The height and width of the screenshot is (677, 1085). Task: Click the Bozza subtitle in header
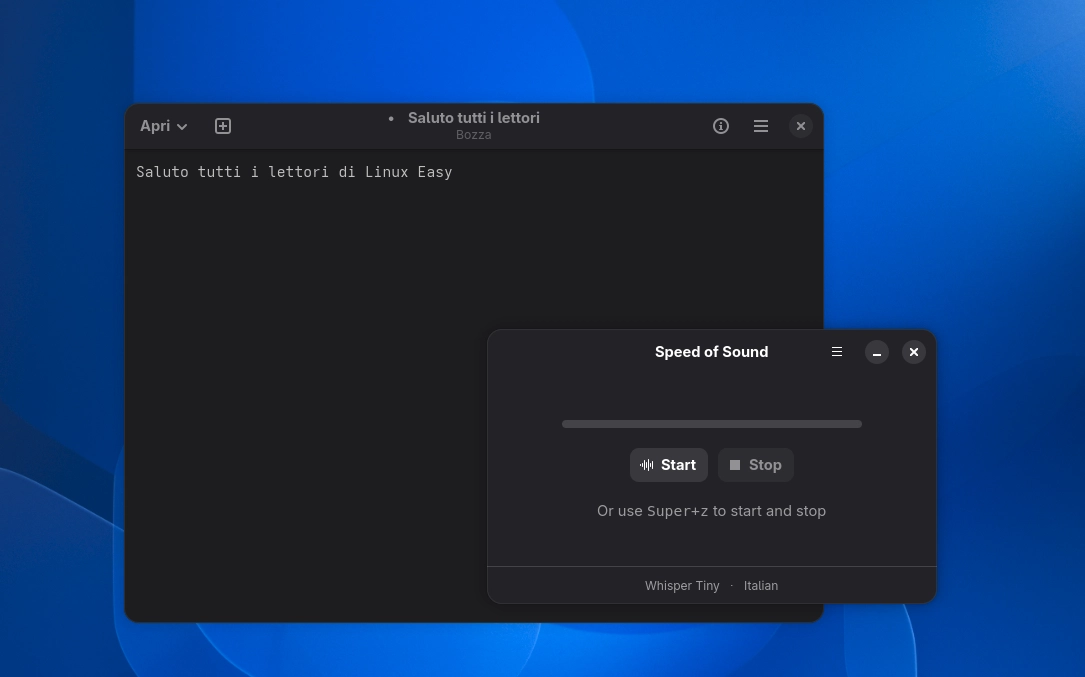point(473,135)
